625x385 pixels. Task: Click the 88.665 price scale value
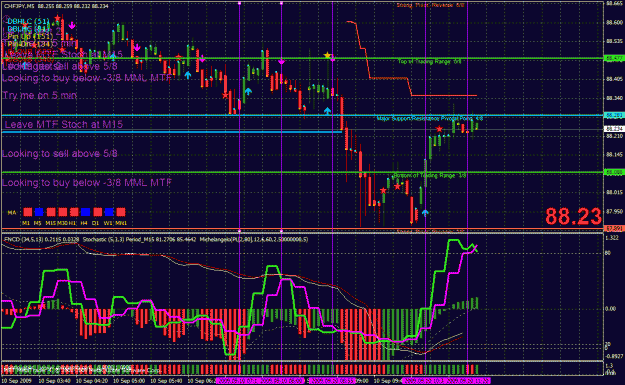[x=614, y=3]
